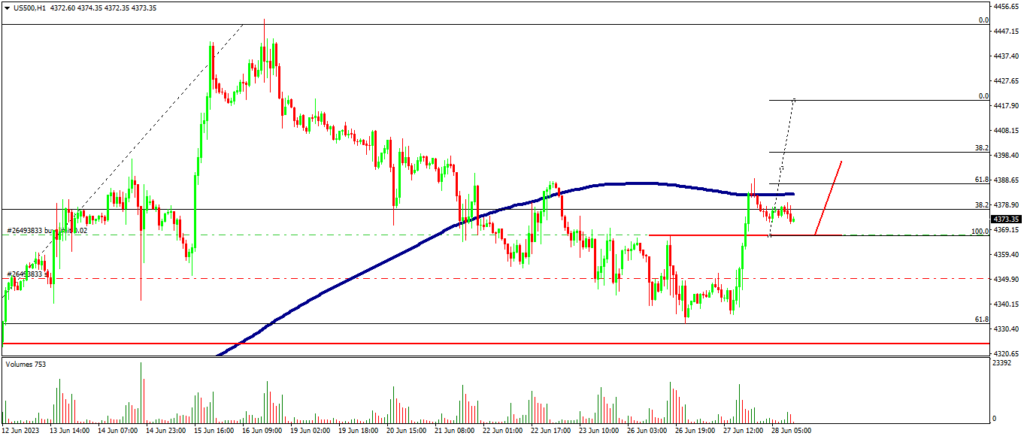The height and width of the screenshot is (439, 1024).
Task: Click the buy limit 0.02 order label
Action: point(60,230)
